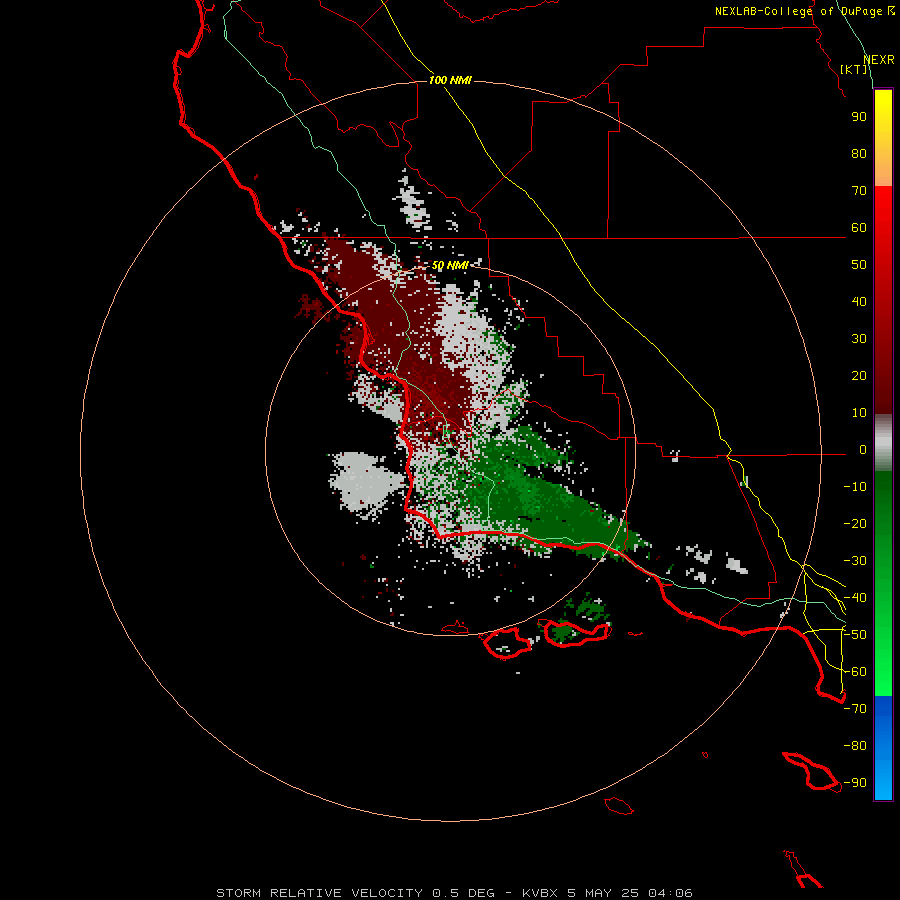900x900 pixels.
Task: Click the positive 10 scale value
Action: click(859, 413)
